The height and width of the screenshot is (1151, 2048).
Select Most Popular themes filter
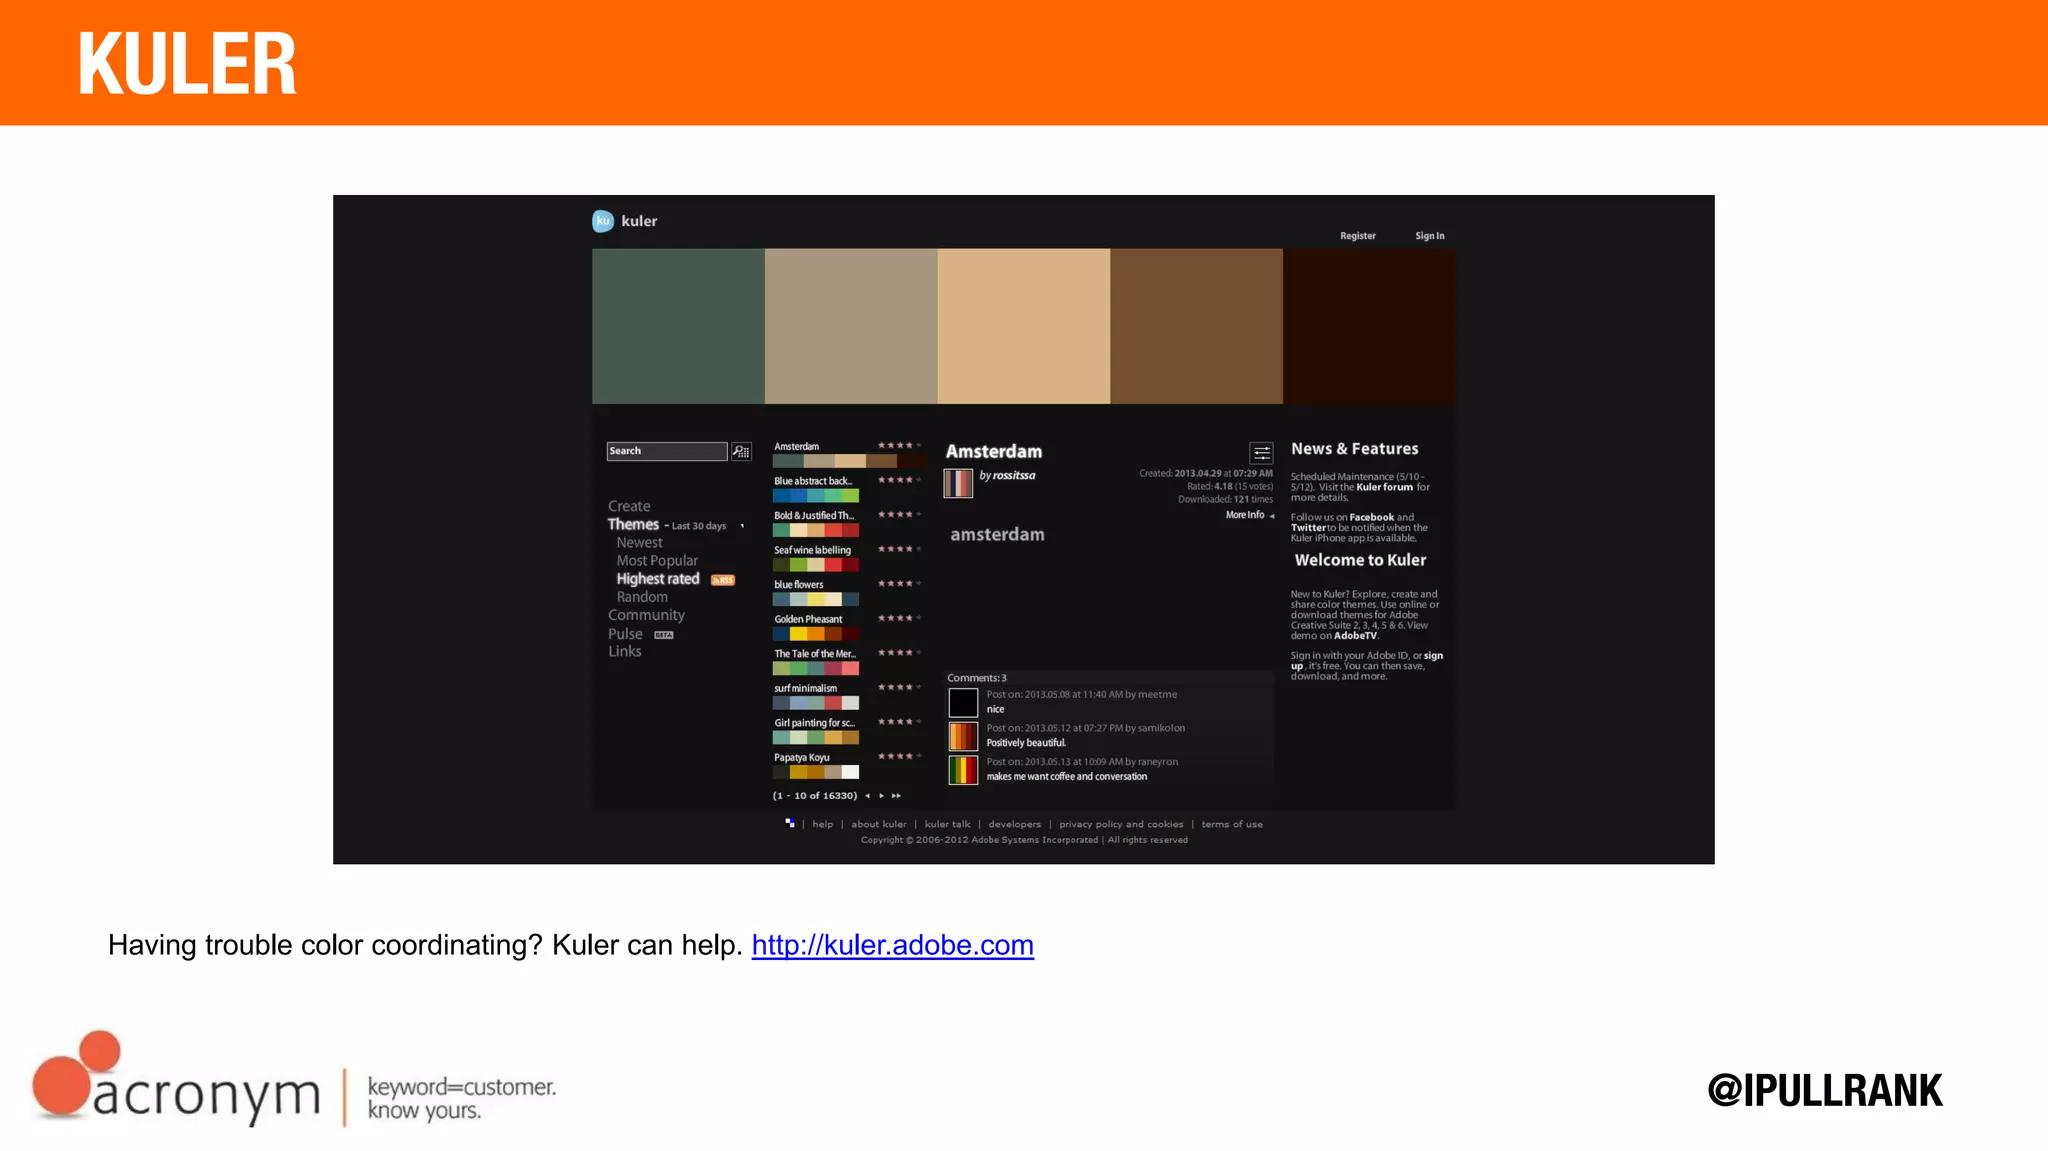pos(657,561)
